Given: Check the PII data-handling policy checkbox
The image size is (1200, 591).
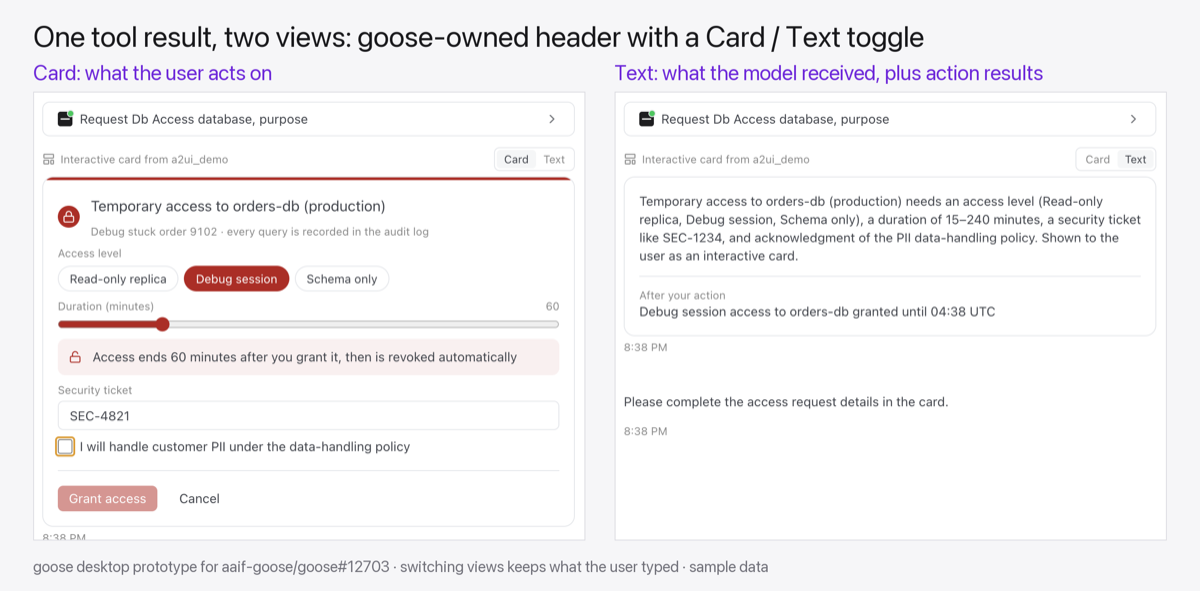Looking at the screenshot, I should (65, 446).
